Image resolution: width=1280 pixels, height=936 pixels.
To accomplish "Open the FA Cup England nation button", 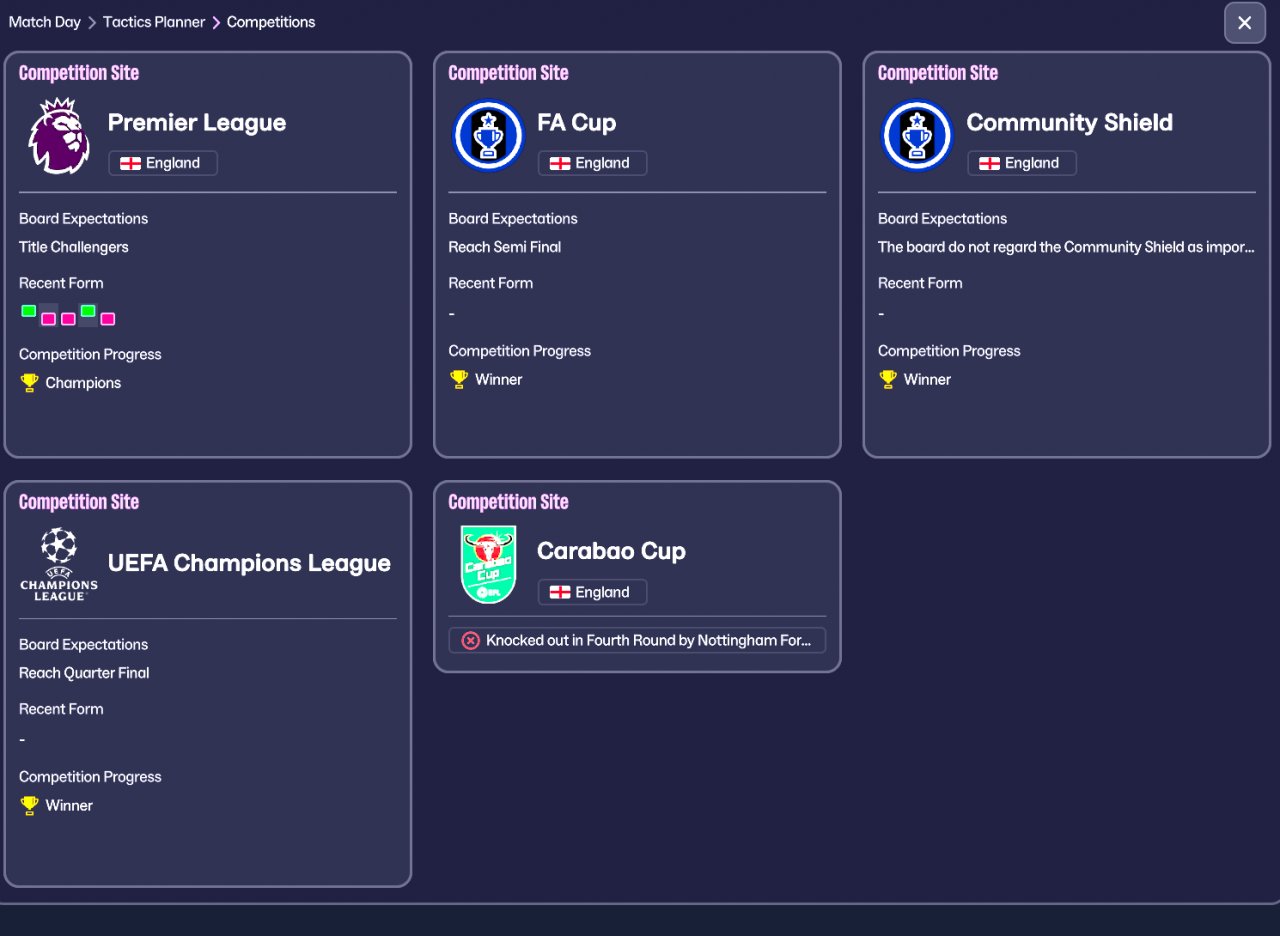I will pyautogui.click(x=592, y=163).
